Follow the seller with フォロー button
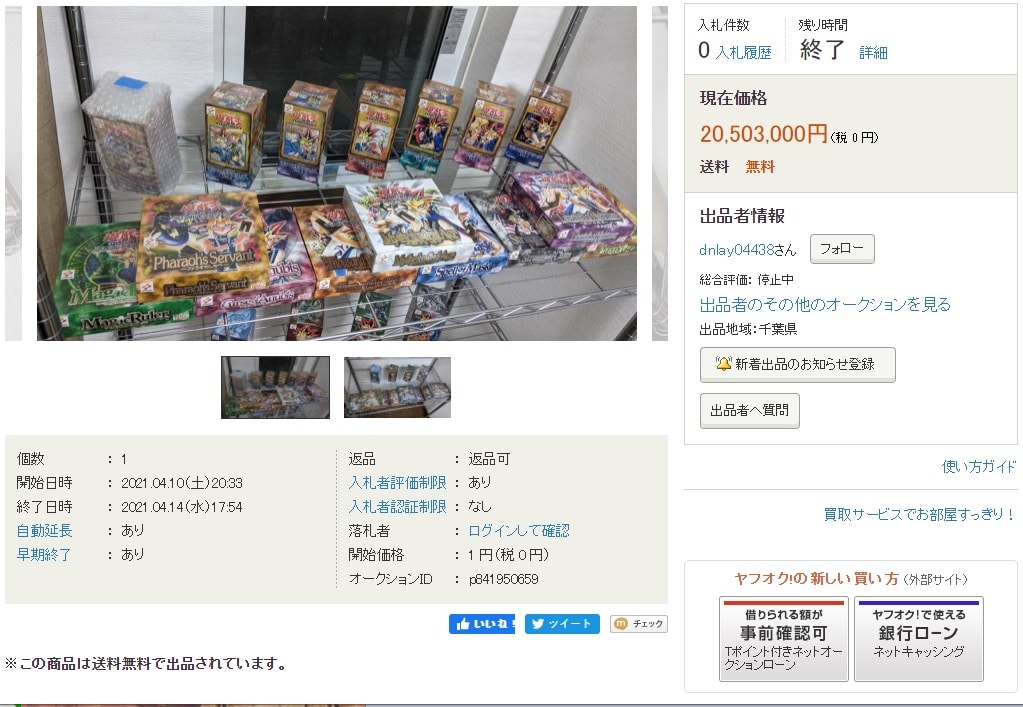1023x707 pixels. pyautogui.click(x=842, y=248)
